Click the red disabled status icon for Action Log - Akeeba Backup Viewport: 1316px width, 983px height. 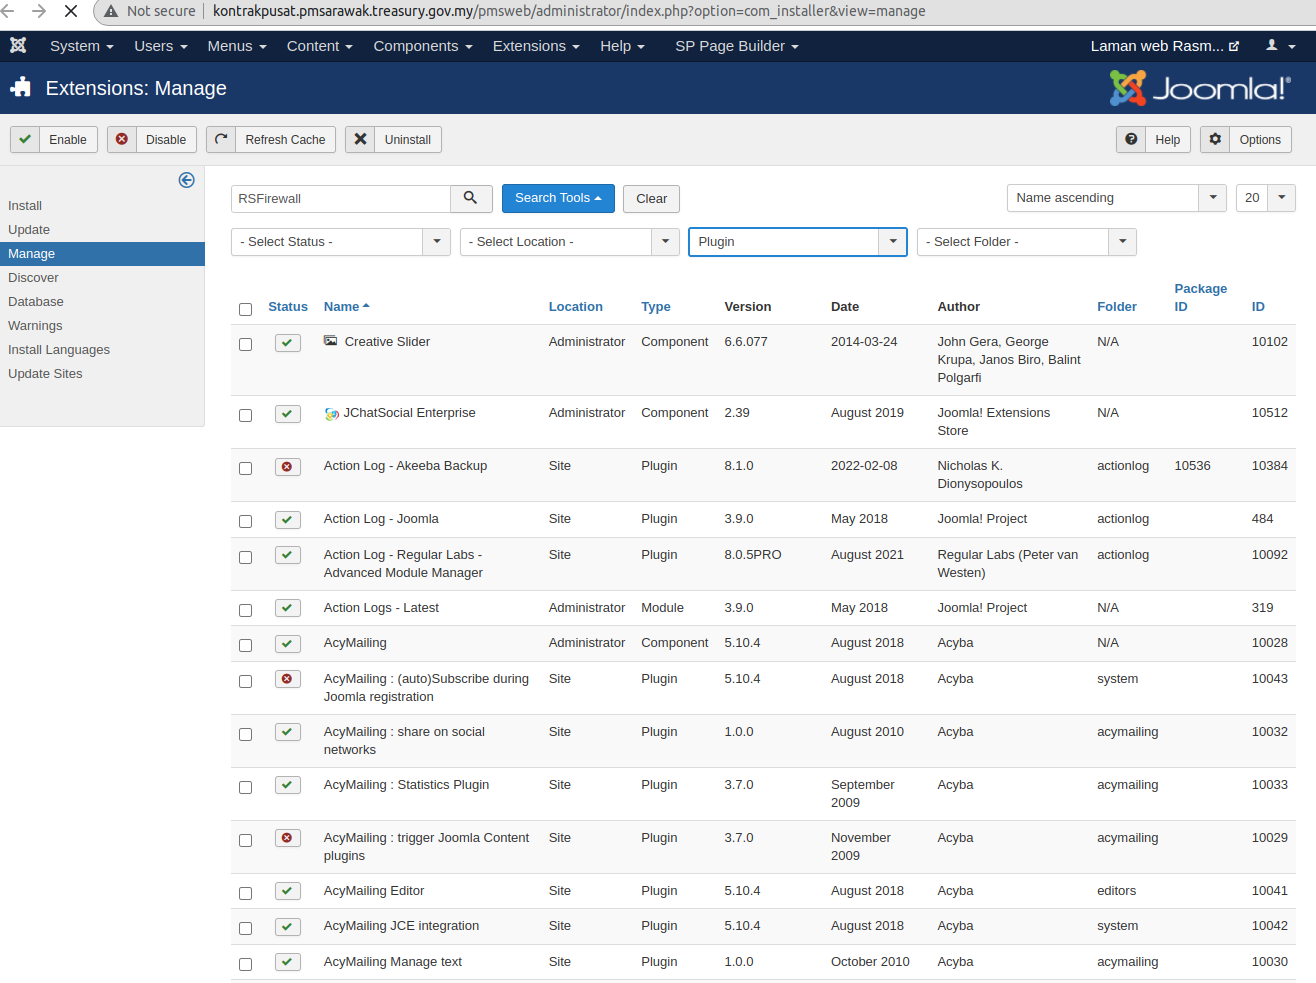point(287,467)
